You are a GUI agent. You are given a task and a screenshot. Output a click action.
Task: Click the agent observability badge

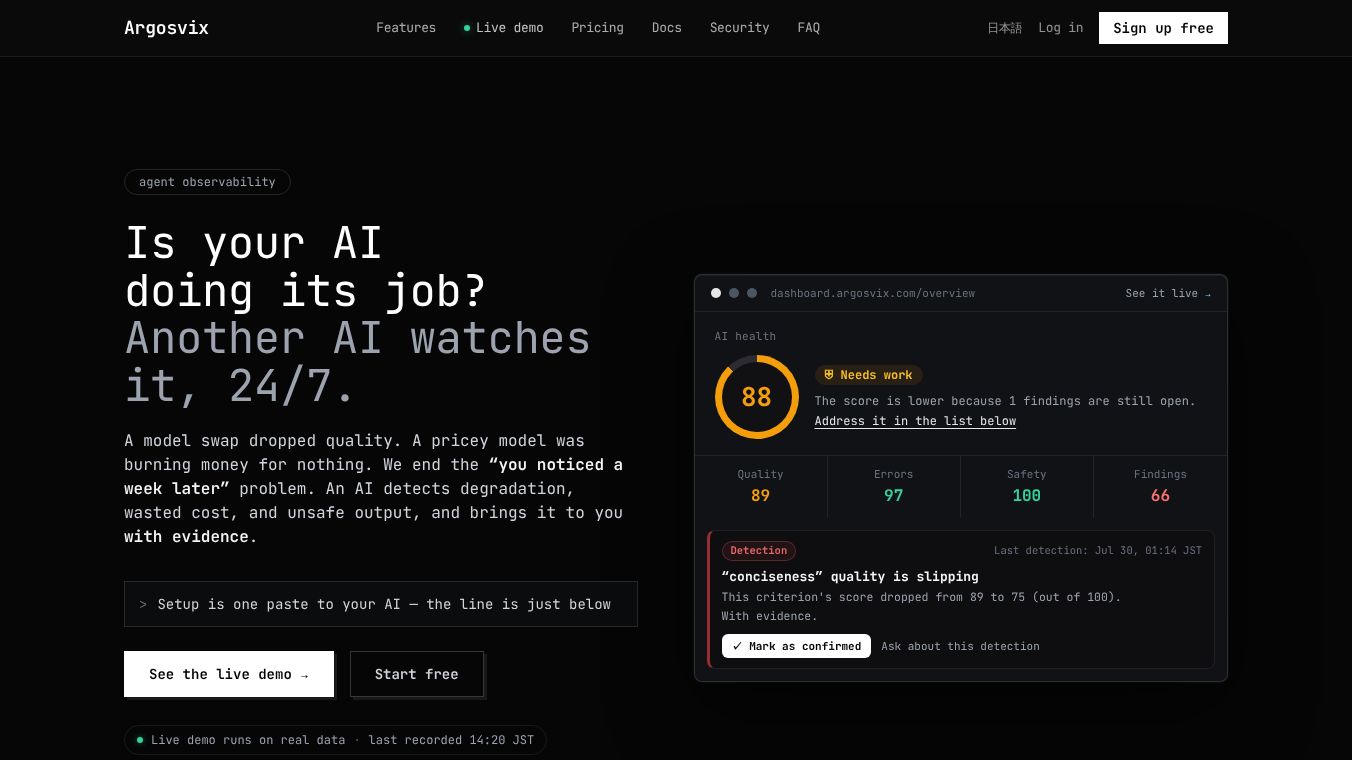click(x=207, y=182)
